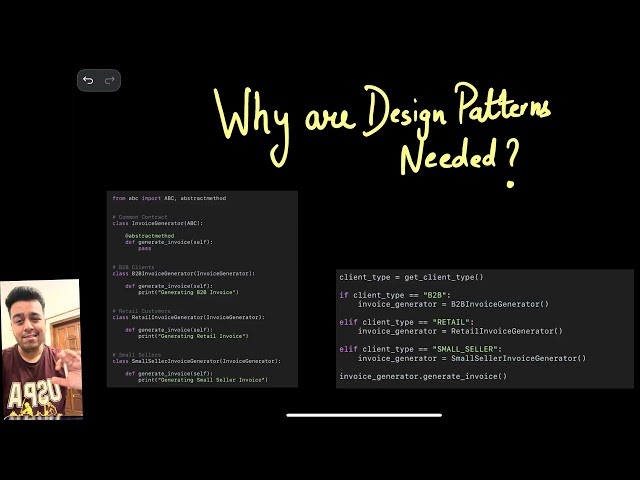Click 'if client_type == "B2B":' line
The height and width of the screenshot is (480, 640).
pyautogui.click(x=395, y=295)
